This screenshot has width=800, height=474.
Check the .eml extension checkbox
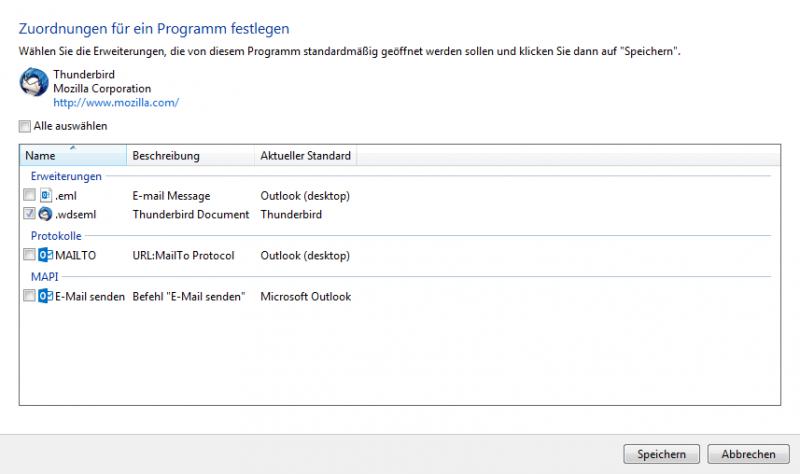coord(29,195)
